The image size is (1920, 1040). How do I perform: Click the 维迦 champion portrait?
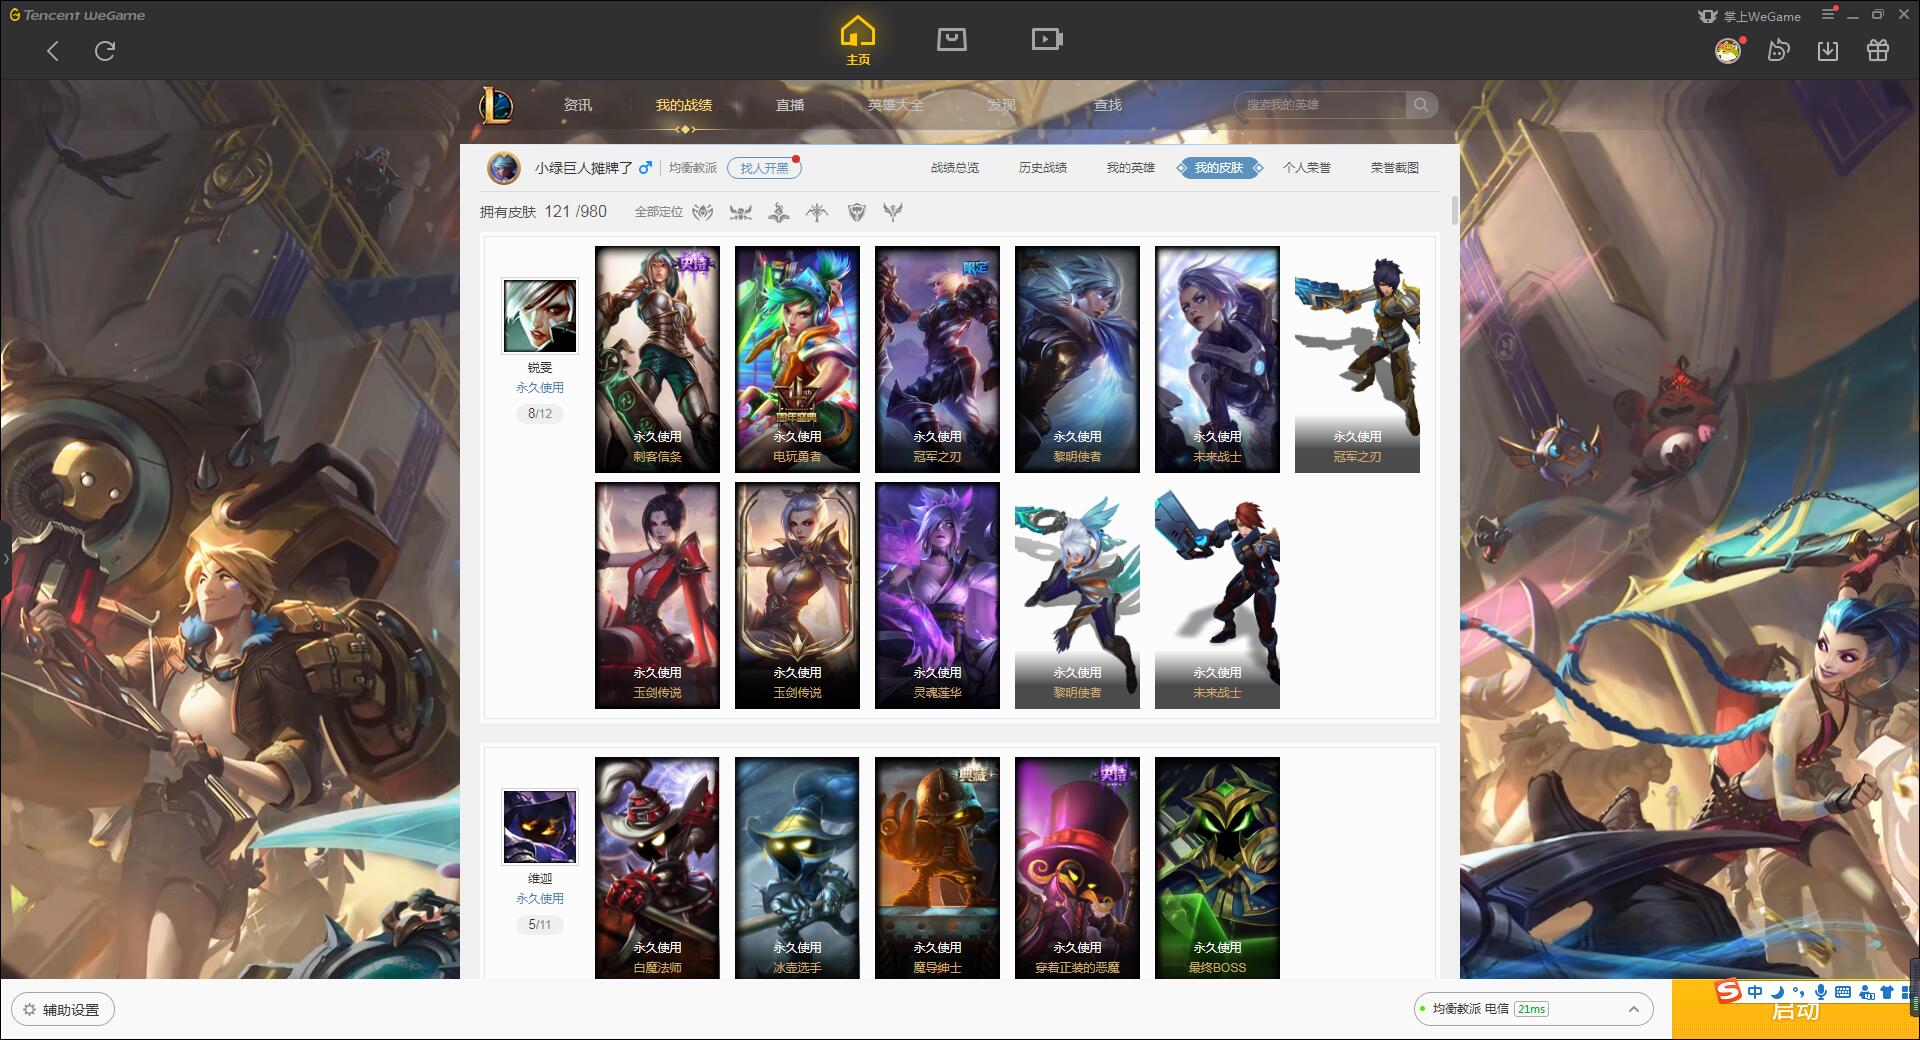click(x=540, y=827)
